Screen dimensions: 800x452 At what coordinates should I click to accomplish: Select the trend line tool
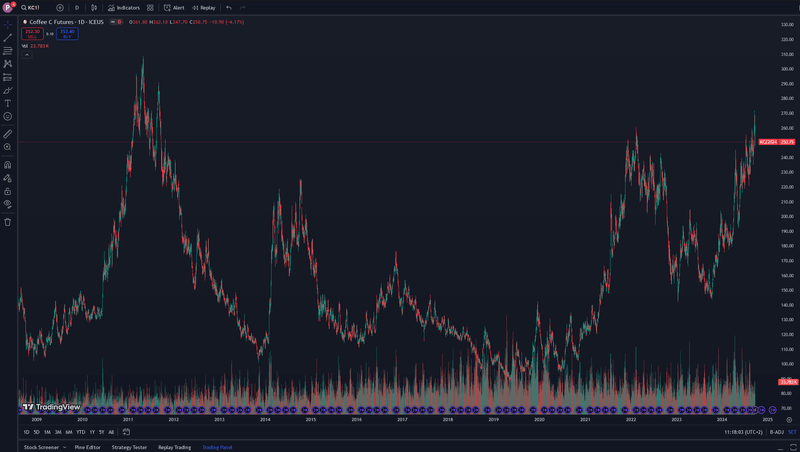pos(8,38)
